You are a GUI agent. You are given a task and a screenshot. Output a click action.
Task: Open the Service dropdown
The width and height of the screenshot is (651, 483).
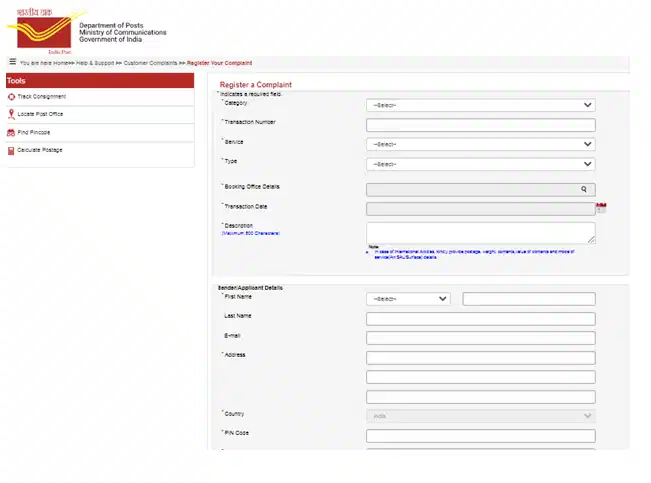(480, 144)
